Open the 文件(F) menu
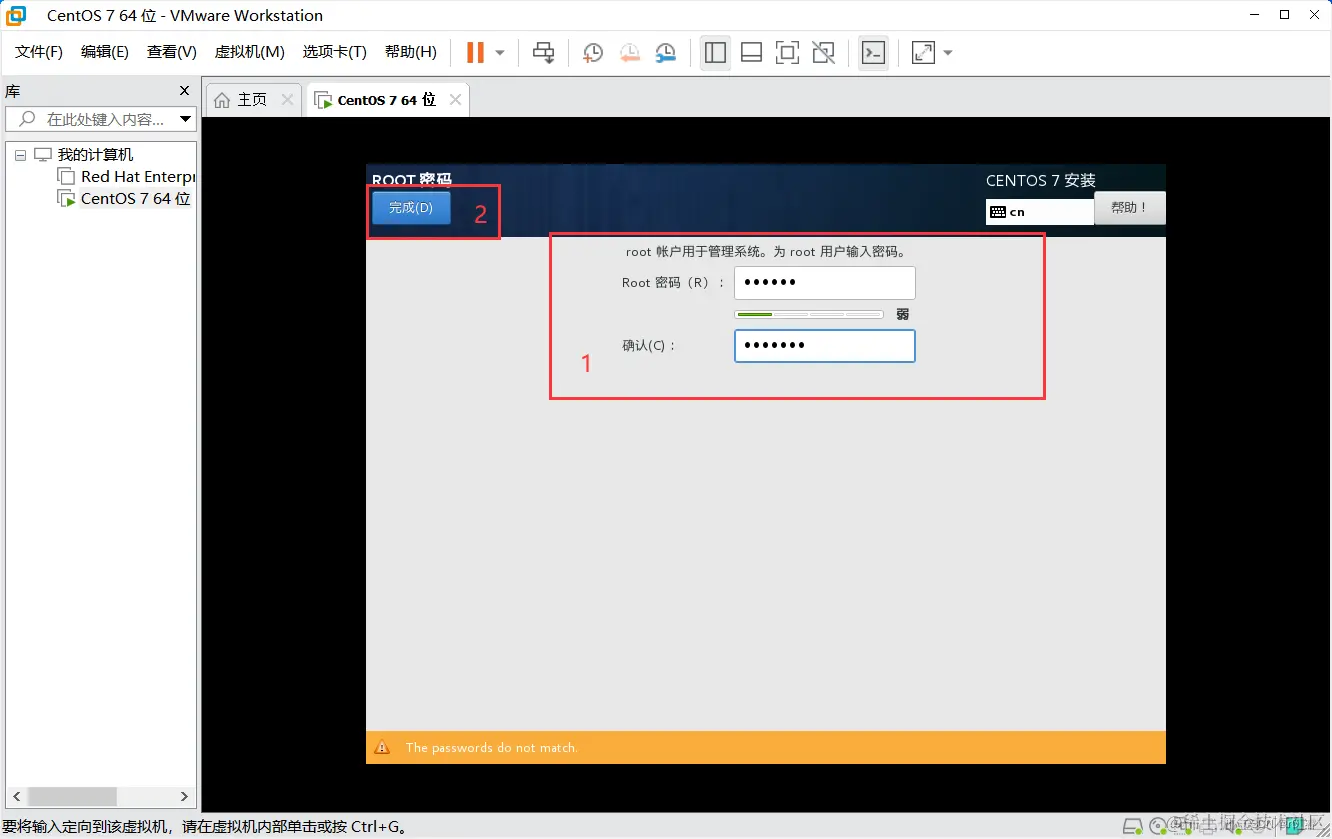1332x839 pixels. [x=39, y=52]
